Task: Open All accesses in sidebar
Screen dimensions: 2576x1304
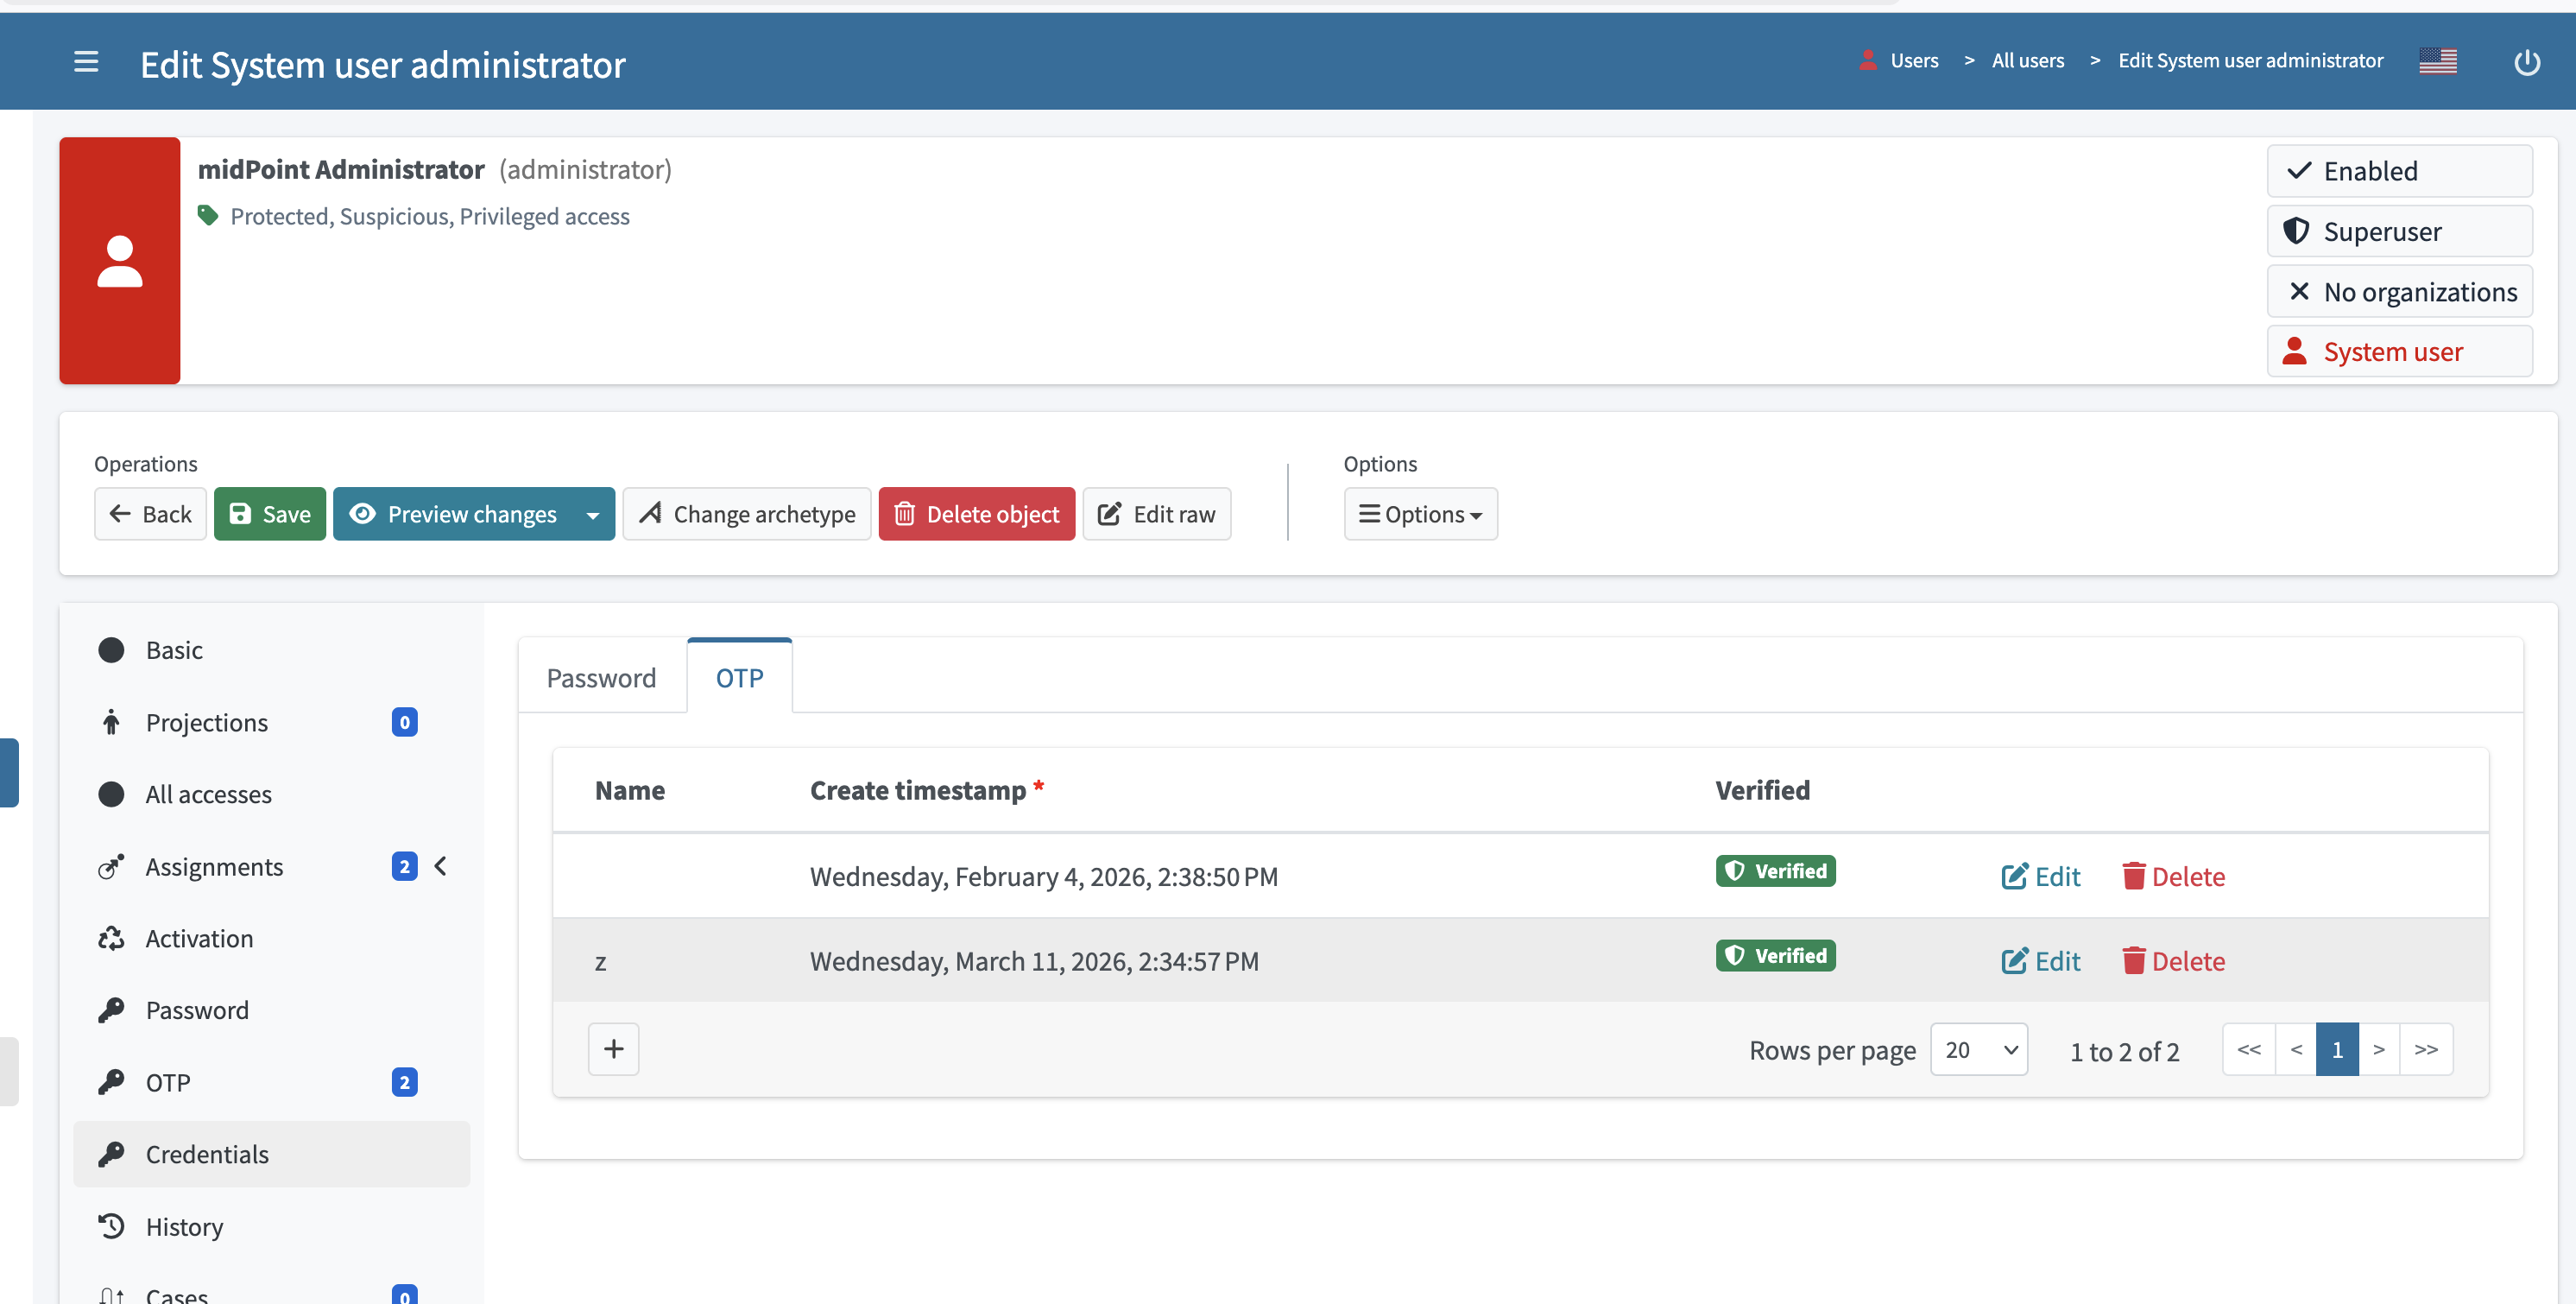Action: 272,794
